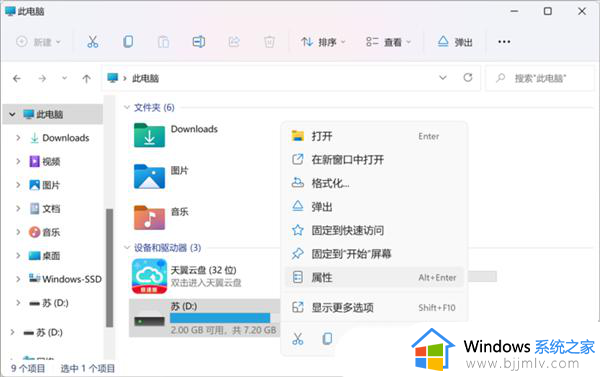Open the three-dots See more menu

[504, 42]
